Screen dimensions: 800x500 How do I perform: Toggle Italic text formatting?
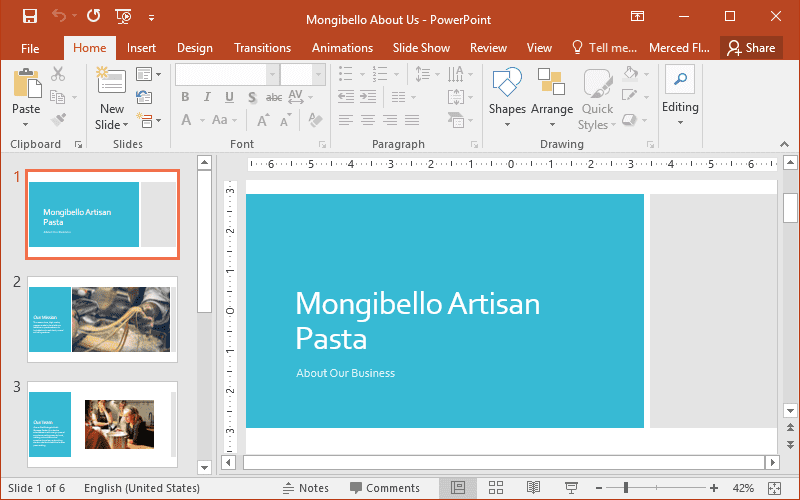(207, 97)
